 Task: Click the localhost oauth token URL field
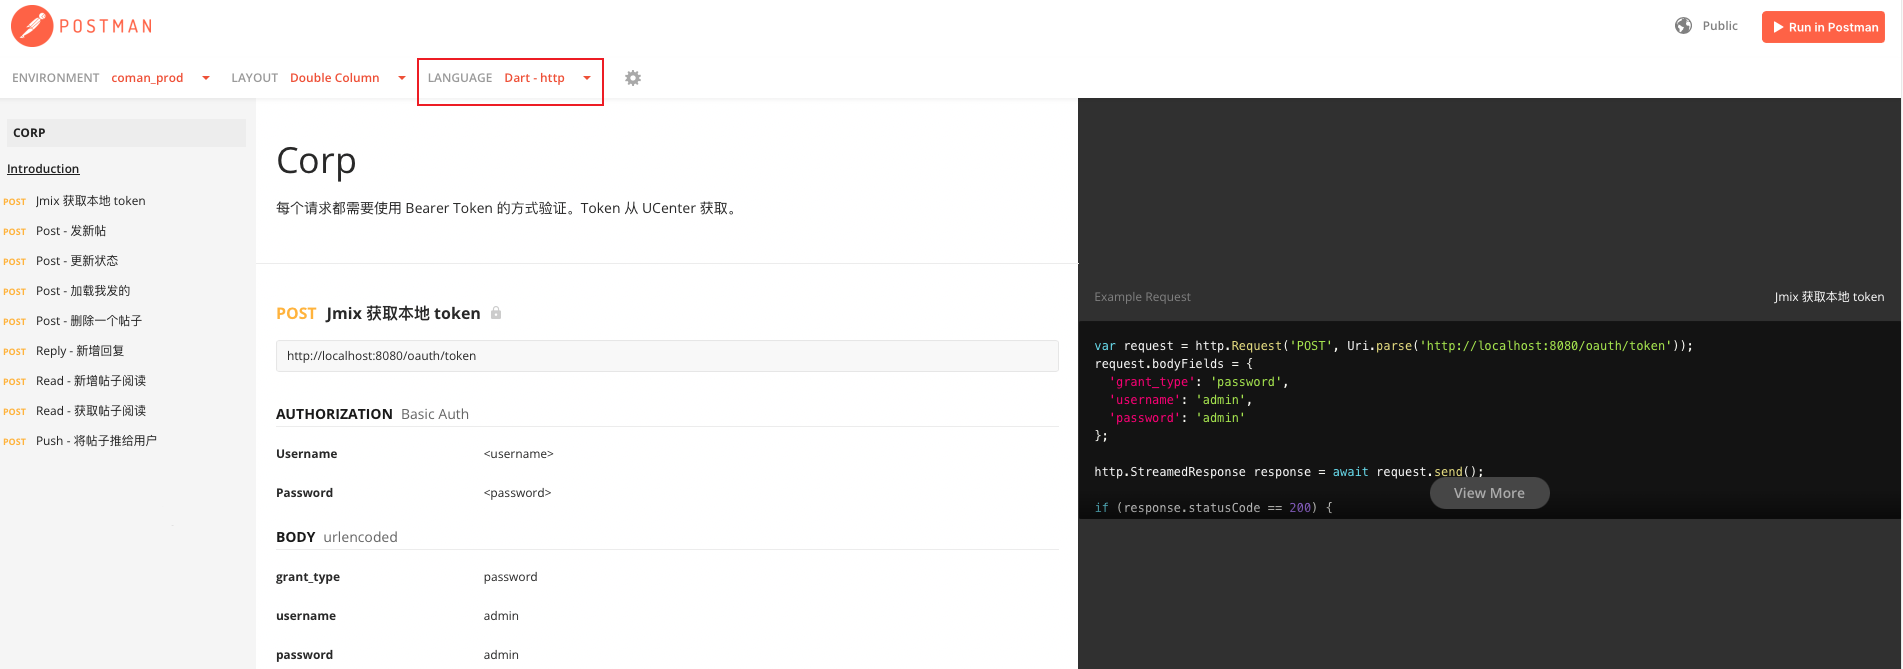(667, 356)
